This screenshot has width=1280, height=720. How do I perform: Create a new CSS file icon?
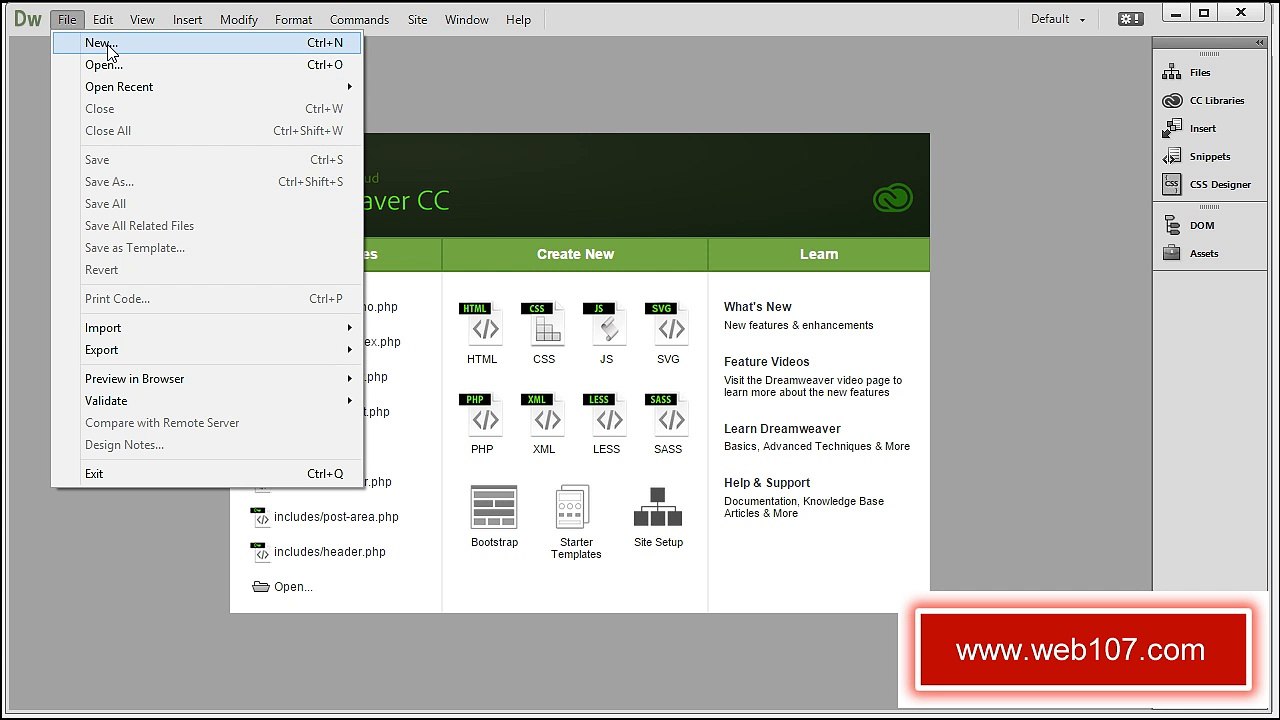(544, 325)
